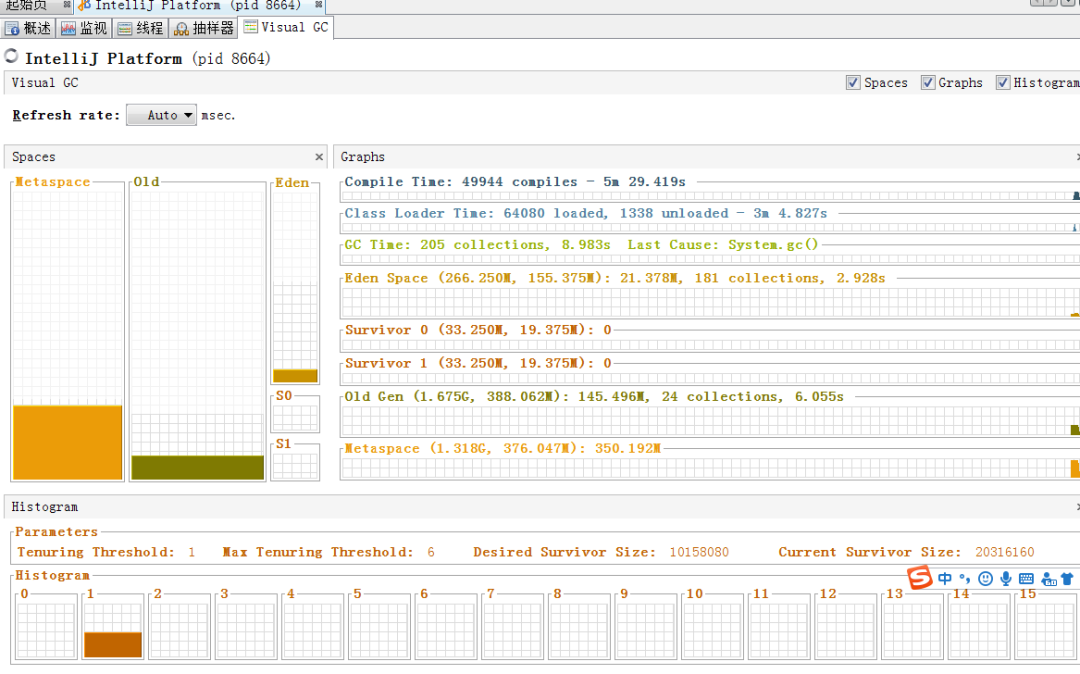The image size is (1080, 674).
Task: Toggle the Histogram checkbox
Action: point(1003,83)
